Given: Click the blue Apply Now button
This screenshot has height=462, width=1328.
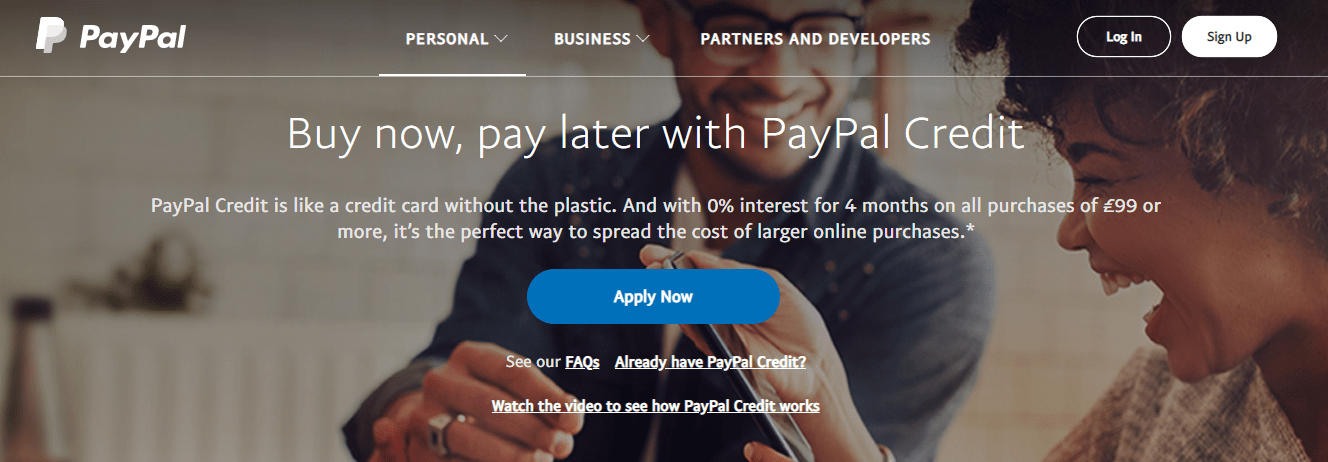Looking at the screenshot, I should point(653,296).
